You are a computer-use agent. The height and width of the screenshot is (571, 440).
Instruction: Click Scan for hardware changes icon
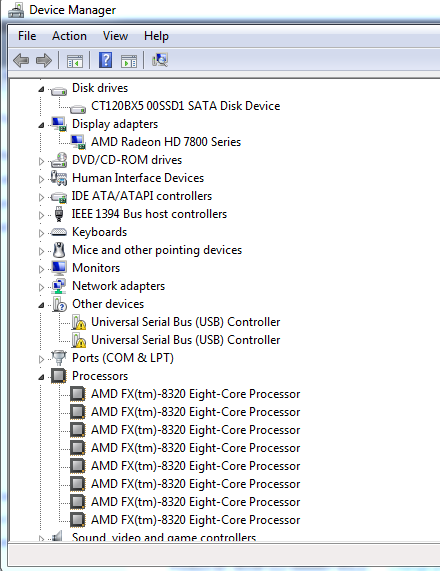(160, 60)
